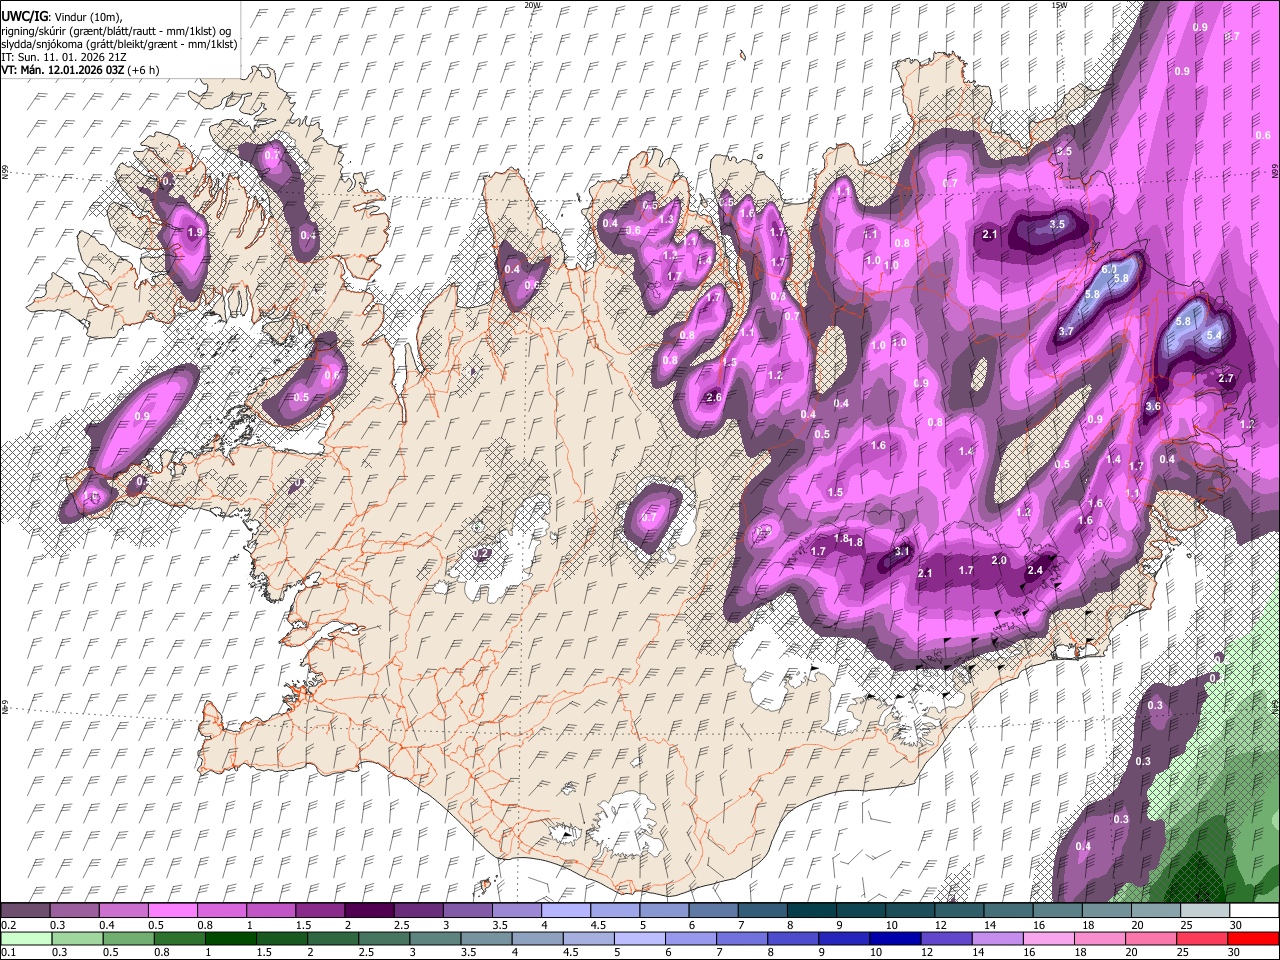Image resolution: width=1280 pixels, height=960 pixels.
Task: Select the IT: Sun. 11. 01. 2026 21Z line
Action: click(64, 57)
